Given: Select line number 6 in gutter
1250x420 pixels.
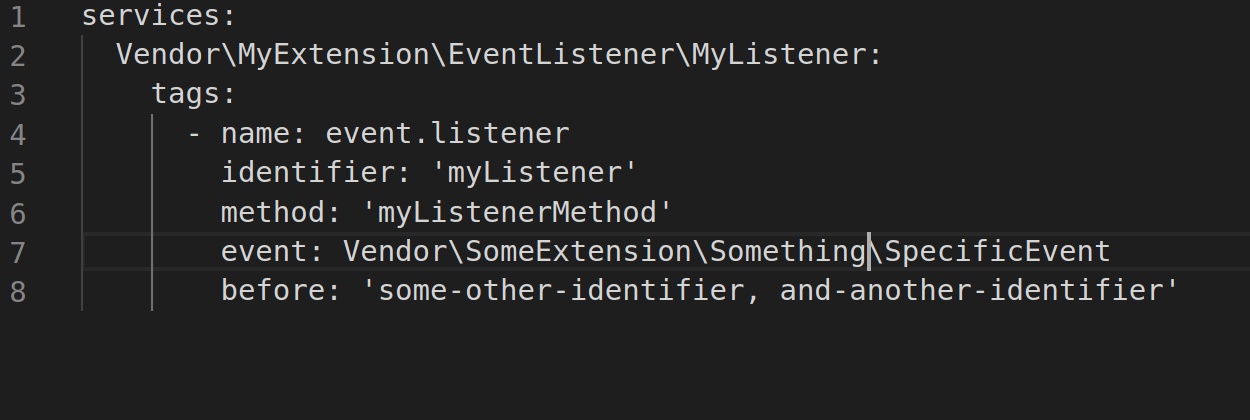Looking at the screenshot, I should (17, 212).
